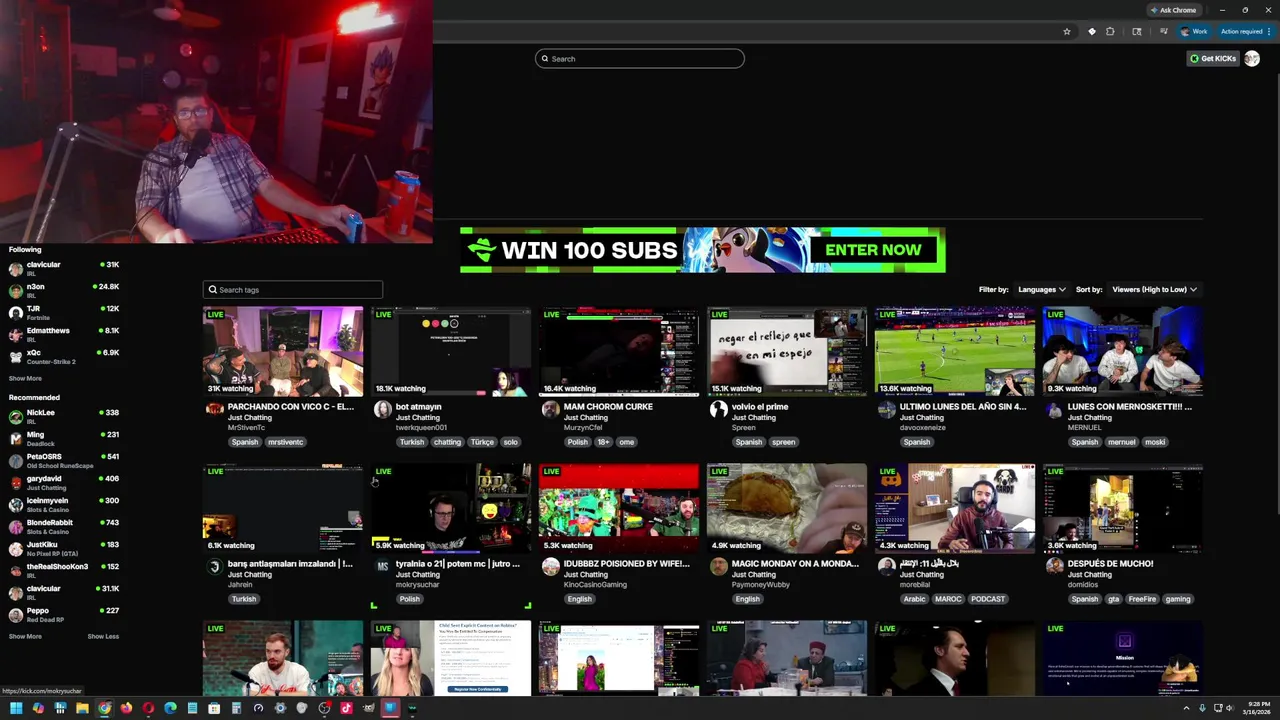Open File Explorer from the taskbar

tap(82, 708)
